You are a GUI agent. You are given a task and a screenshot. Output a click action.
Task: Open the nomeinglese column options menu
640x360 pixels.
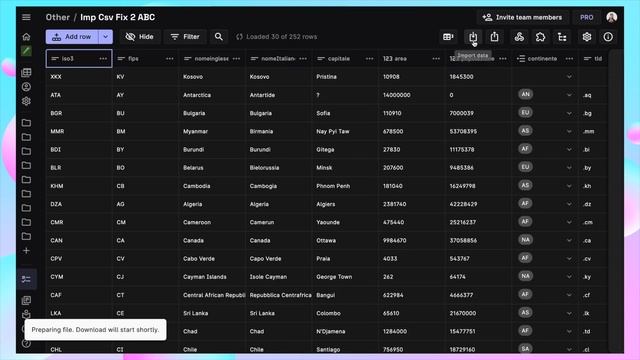pyautogui.click(x=236, y=59)
